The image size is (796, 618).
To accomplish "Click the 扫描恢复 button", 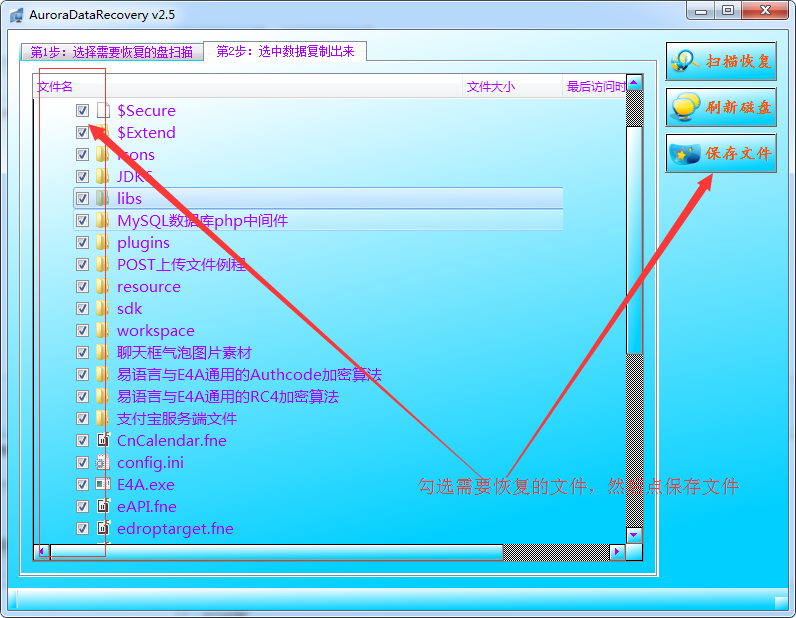I will (721, 61).
